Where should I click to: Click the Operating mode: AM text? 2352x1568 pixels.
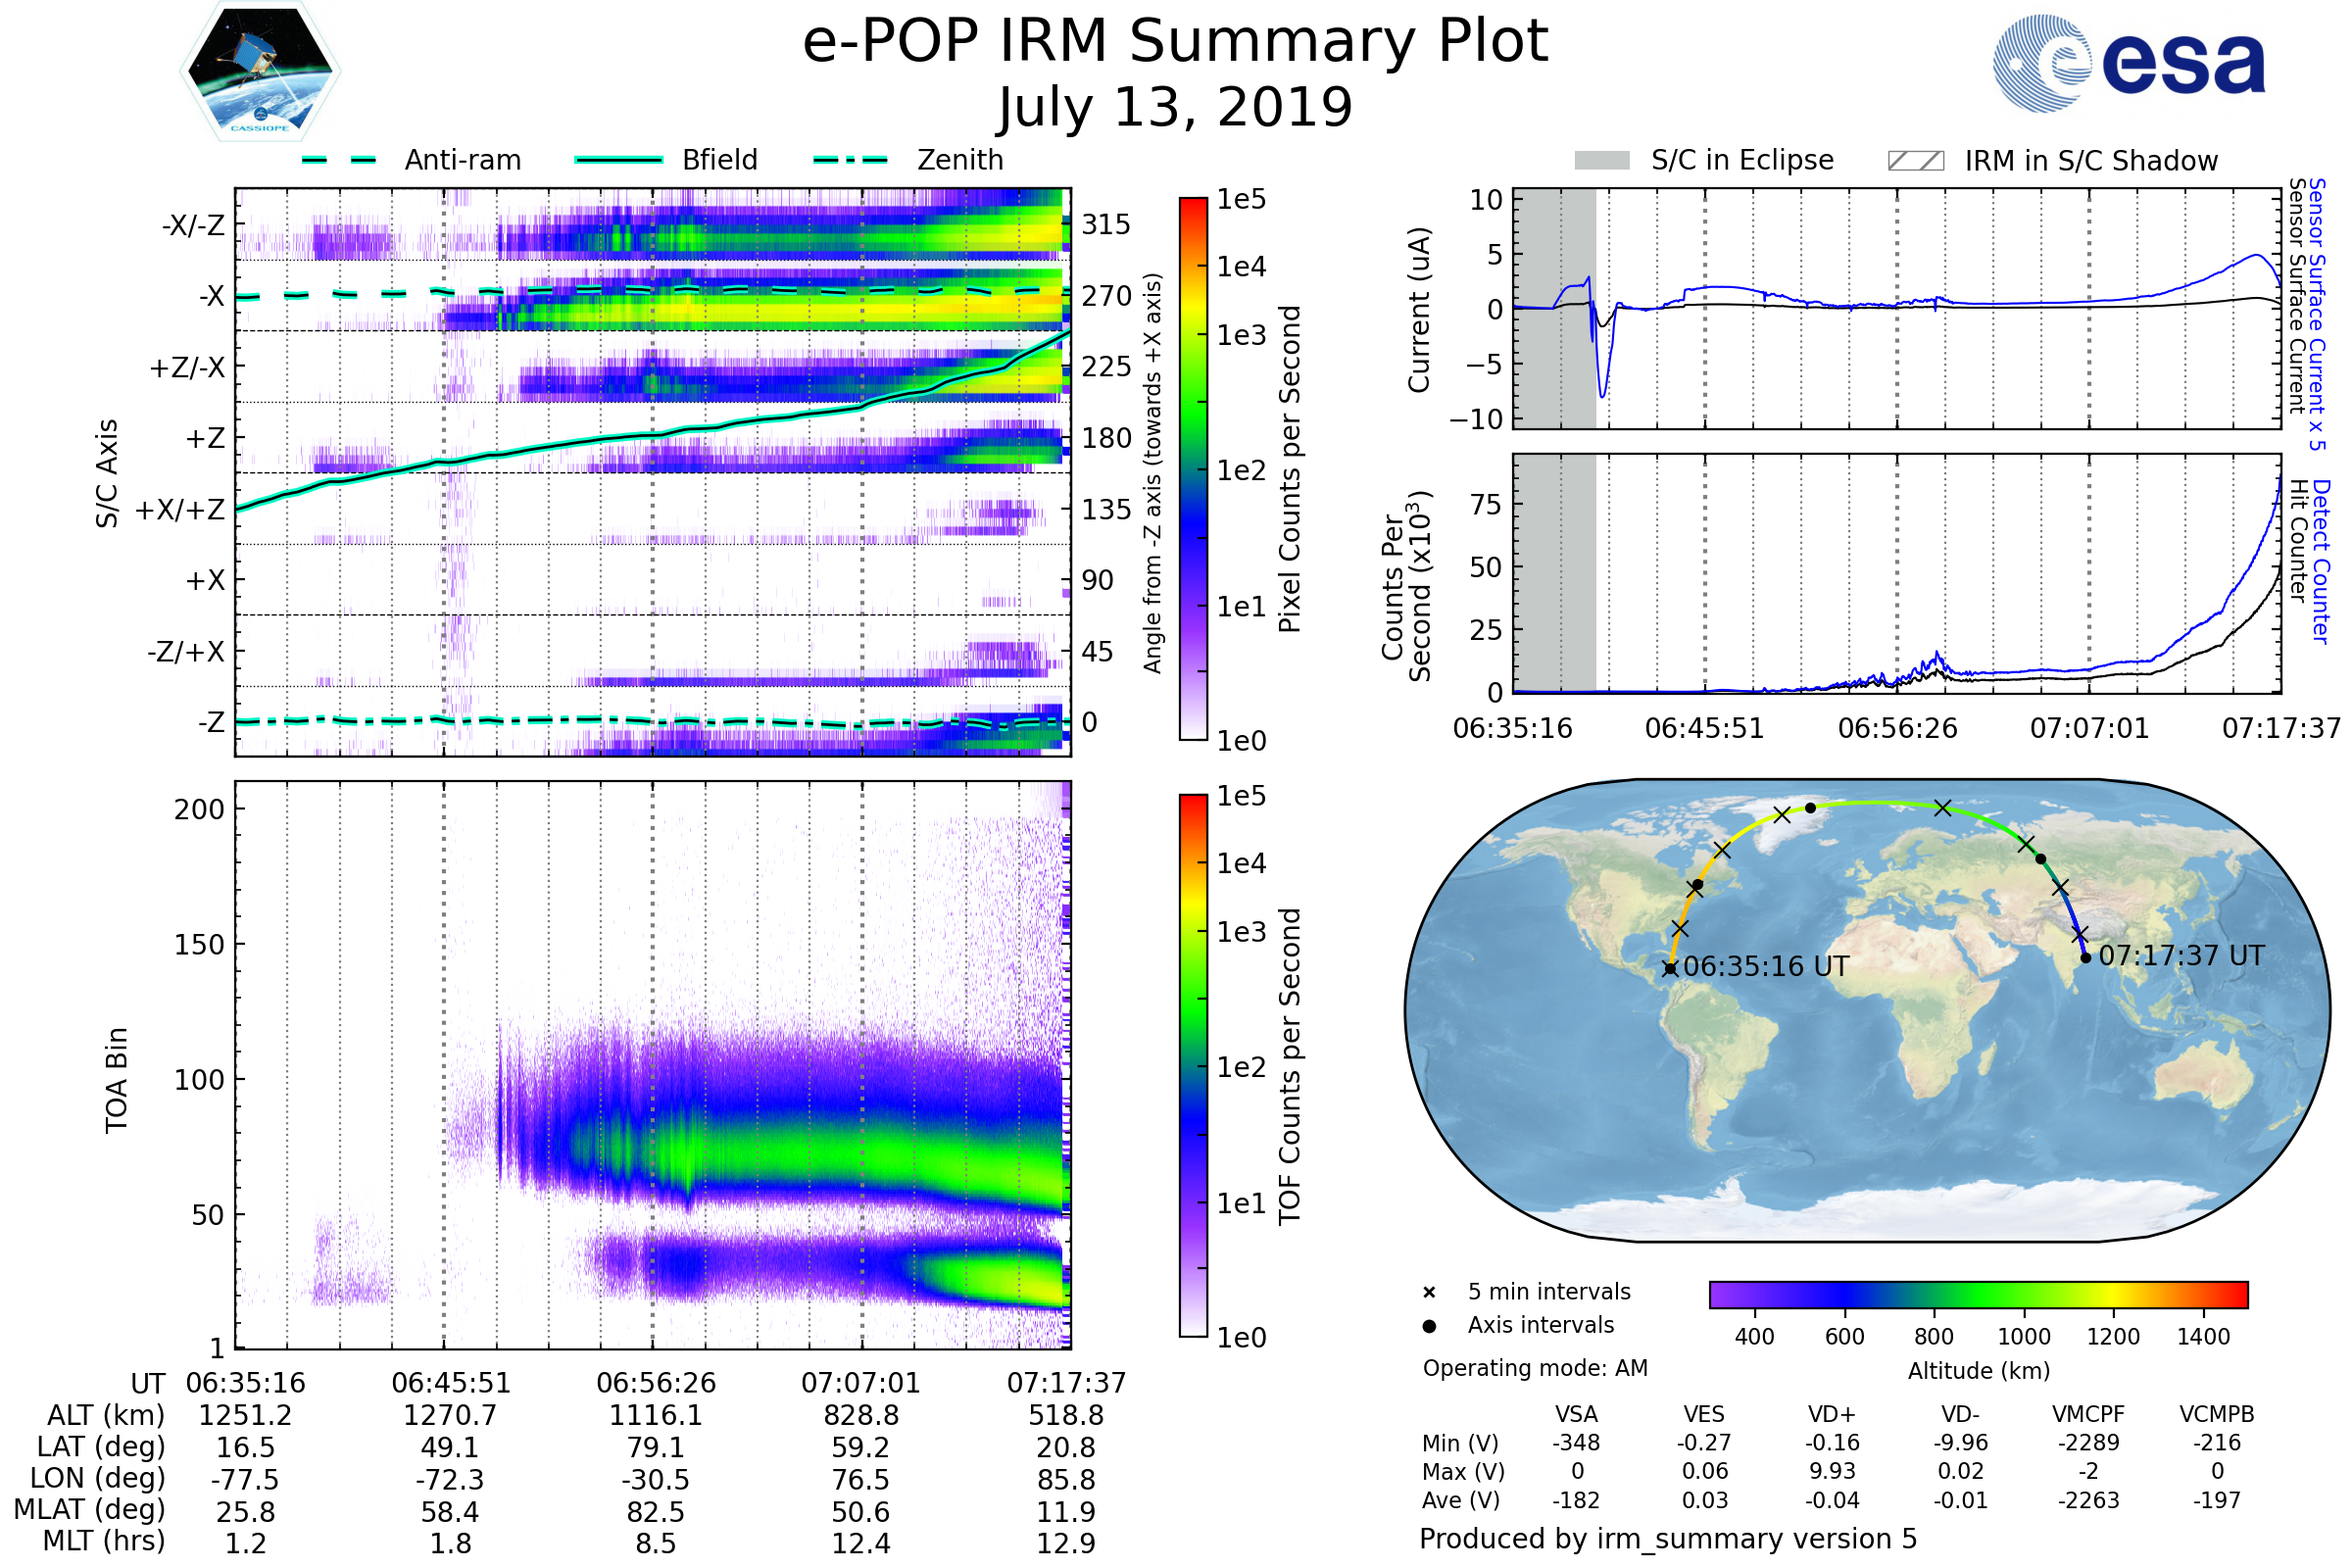coord(1535,1368)
